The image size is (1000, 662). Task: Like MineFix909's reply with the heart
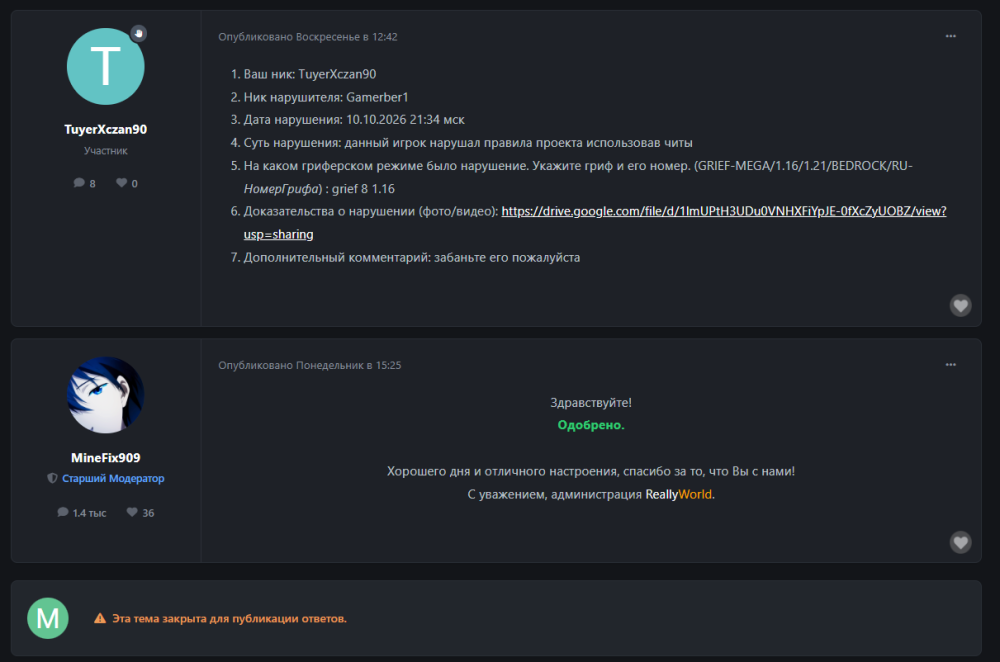coord(960,542)
